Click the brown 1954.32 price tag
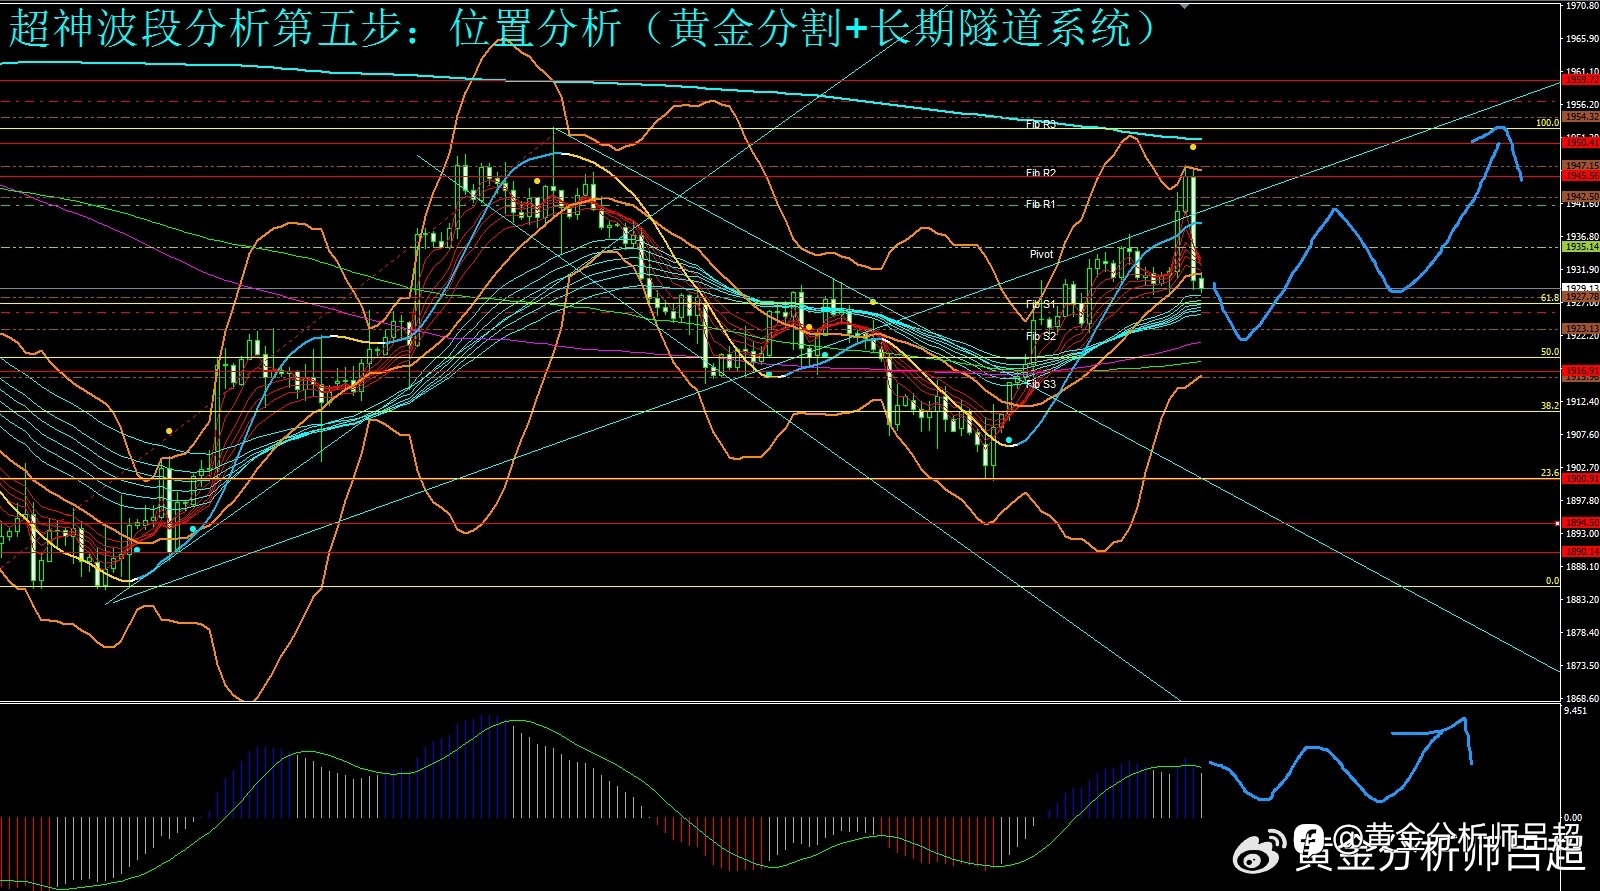This screenshot has height=891, width=1600. point(1581,117)
